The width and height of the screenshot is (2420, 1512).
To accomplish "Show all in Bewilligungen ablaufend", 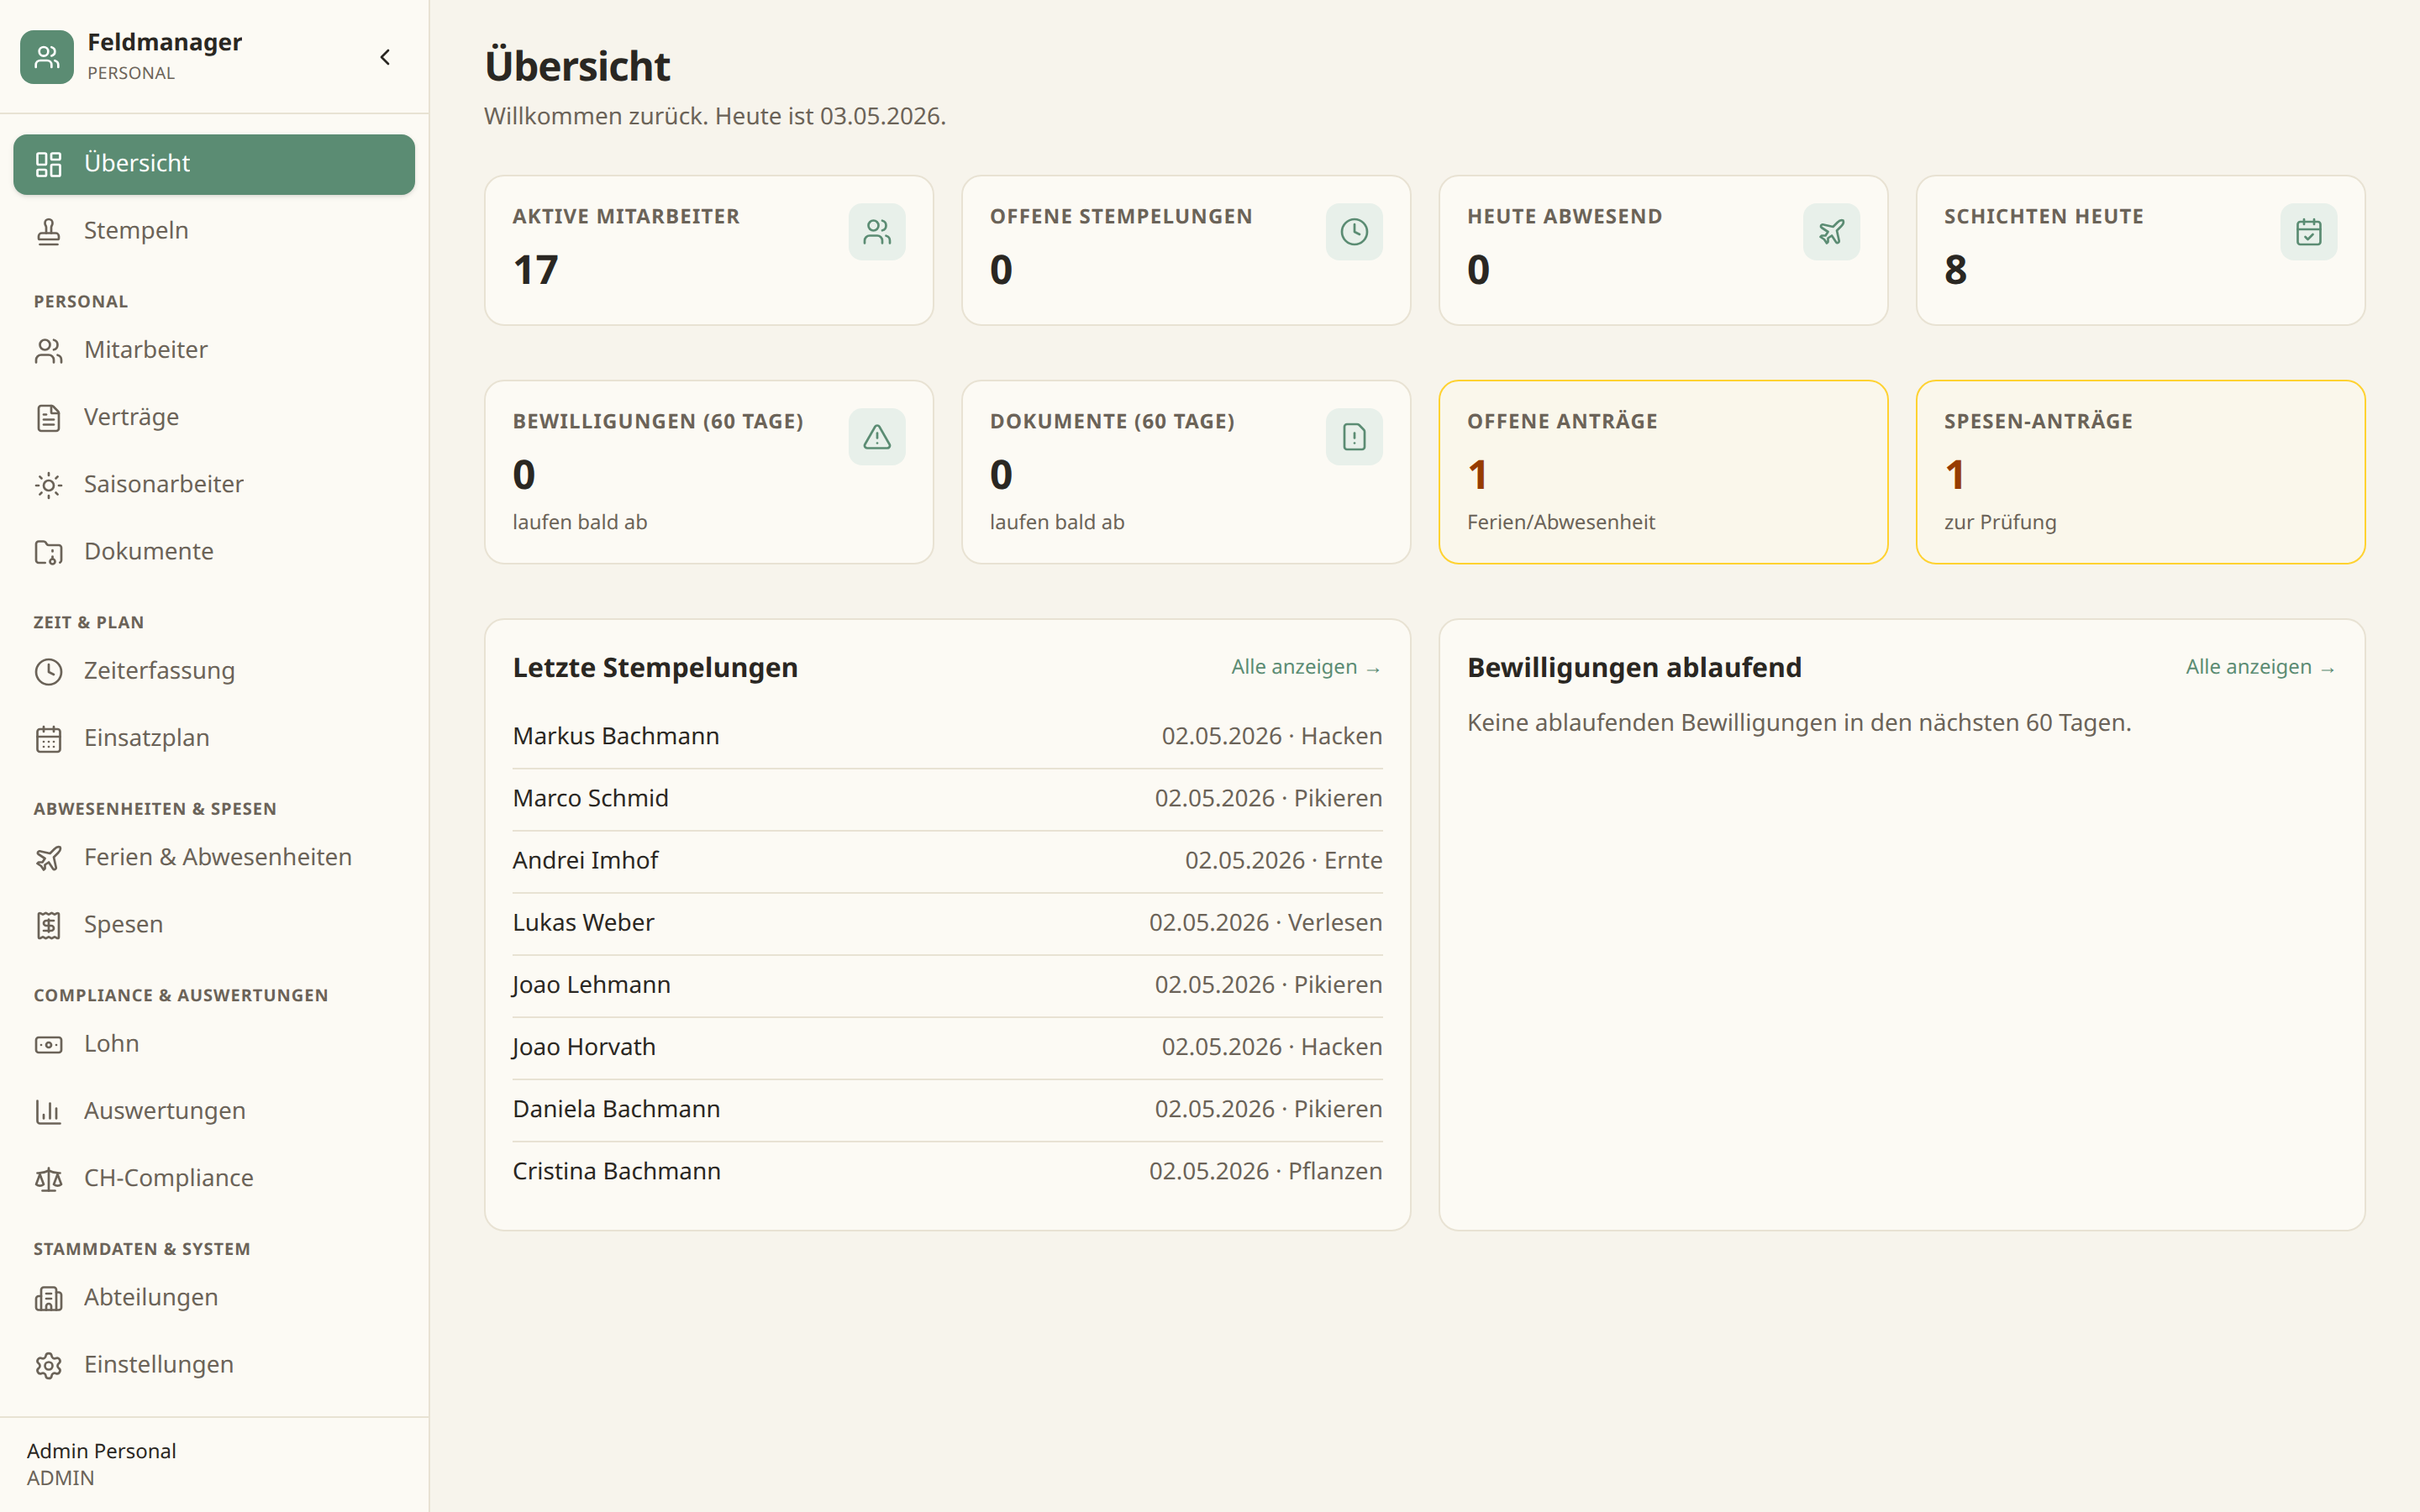I will 2260,667.
